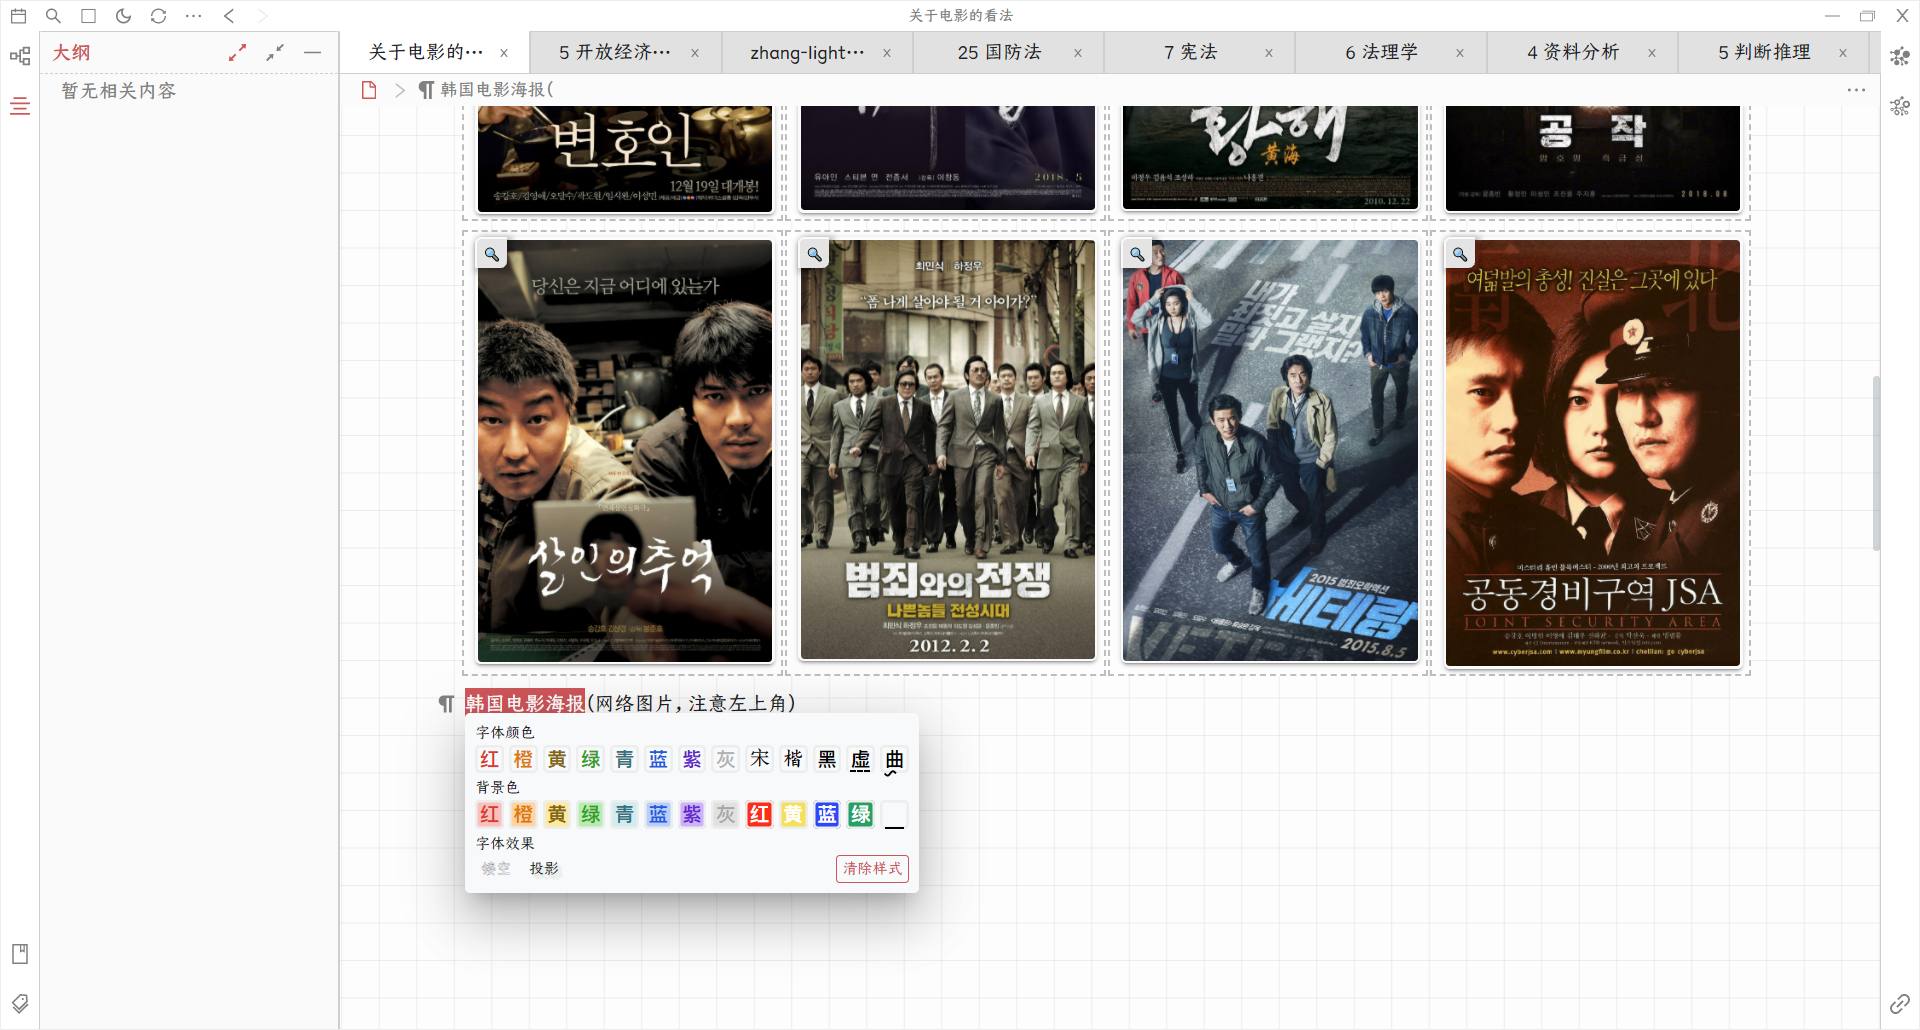This screenshot has height=1030, width=1920.
Task: Toggle dark mode with moon icon
Action: (x=123, y=16)
